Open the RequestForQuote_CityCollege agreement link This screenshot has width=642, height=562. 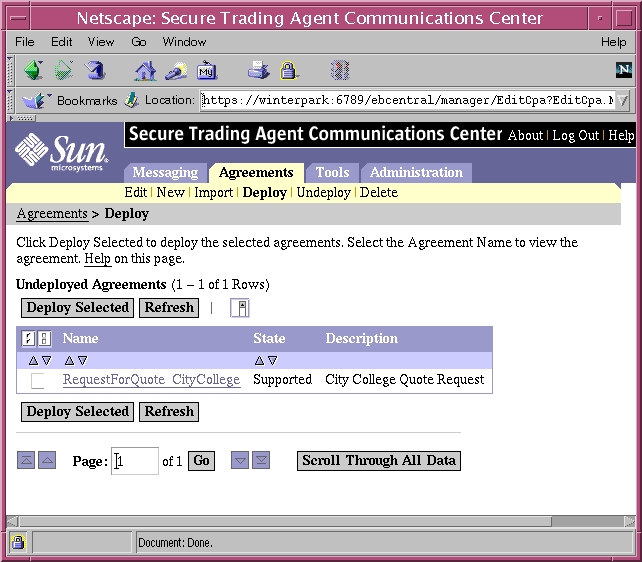click(151, 379)
